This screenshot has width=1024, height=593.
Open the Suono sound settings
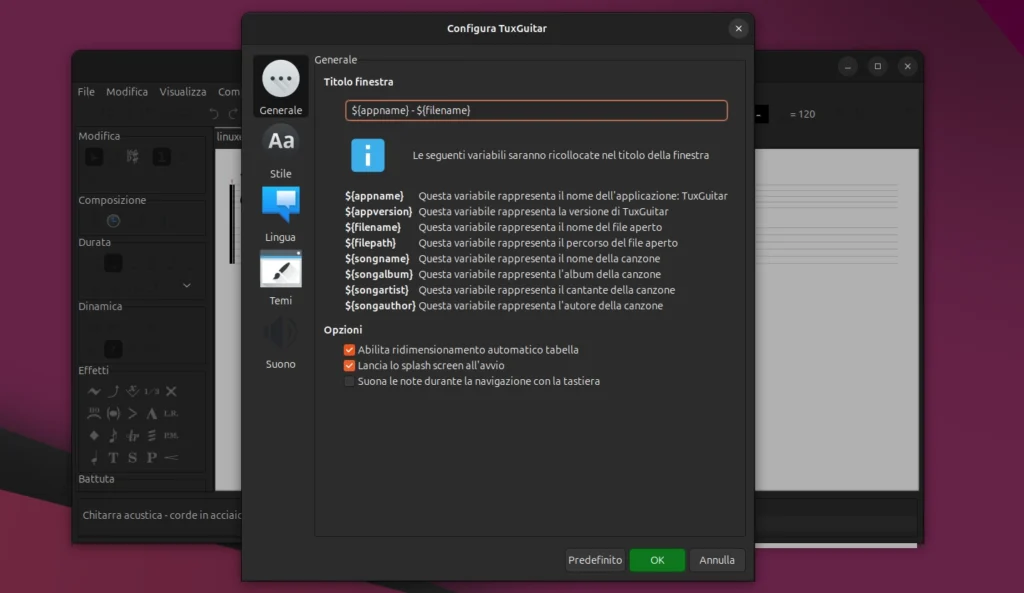(x=280, y=341)
